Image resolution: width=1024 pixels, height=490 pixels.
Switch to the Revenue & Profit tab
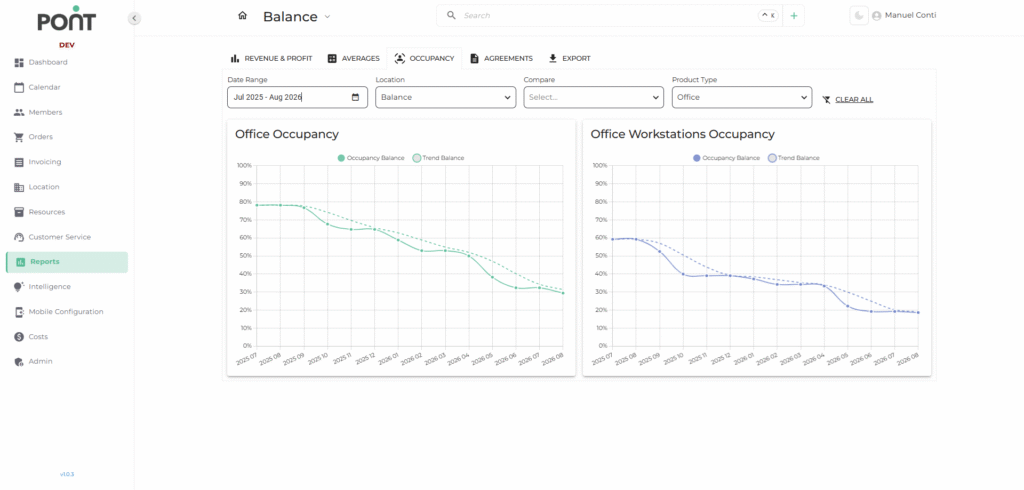(271, 58)
